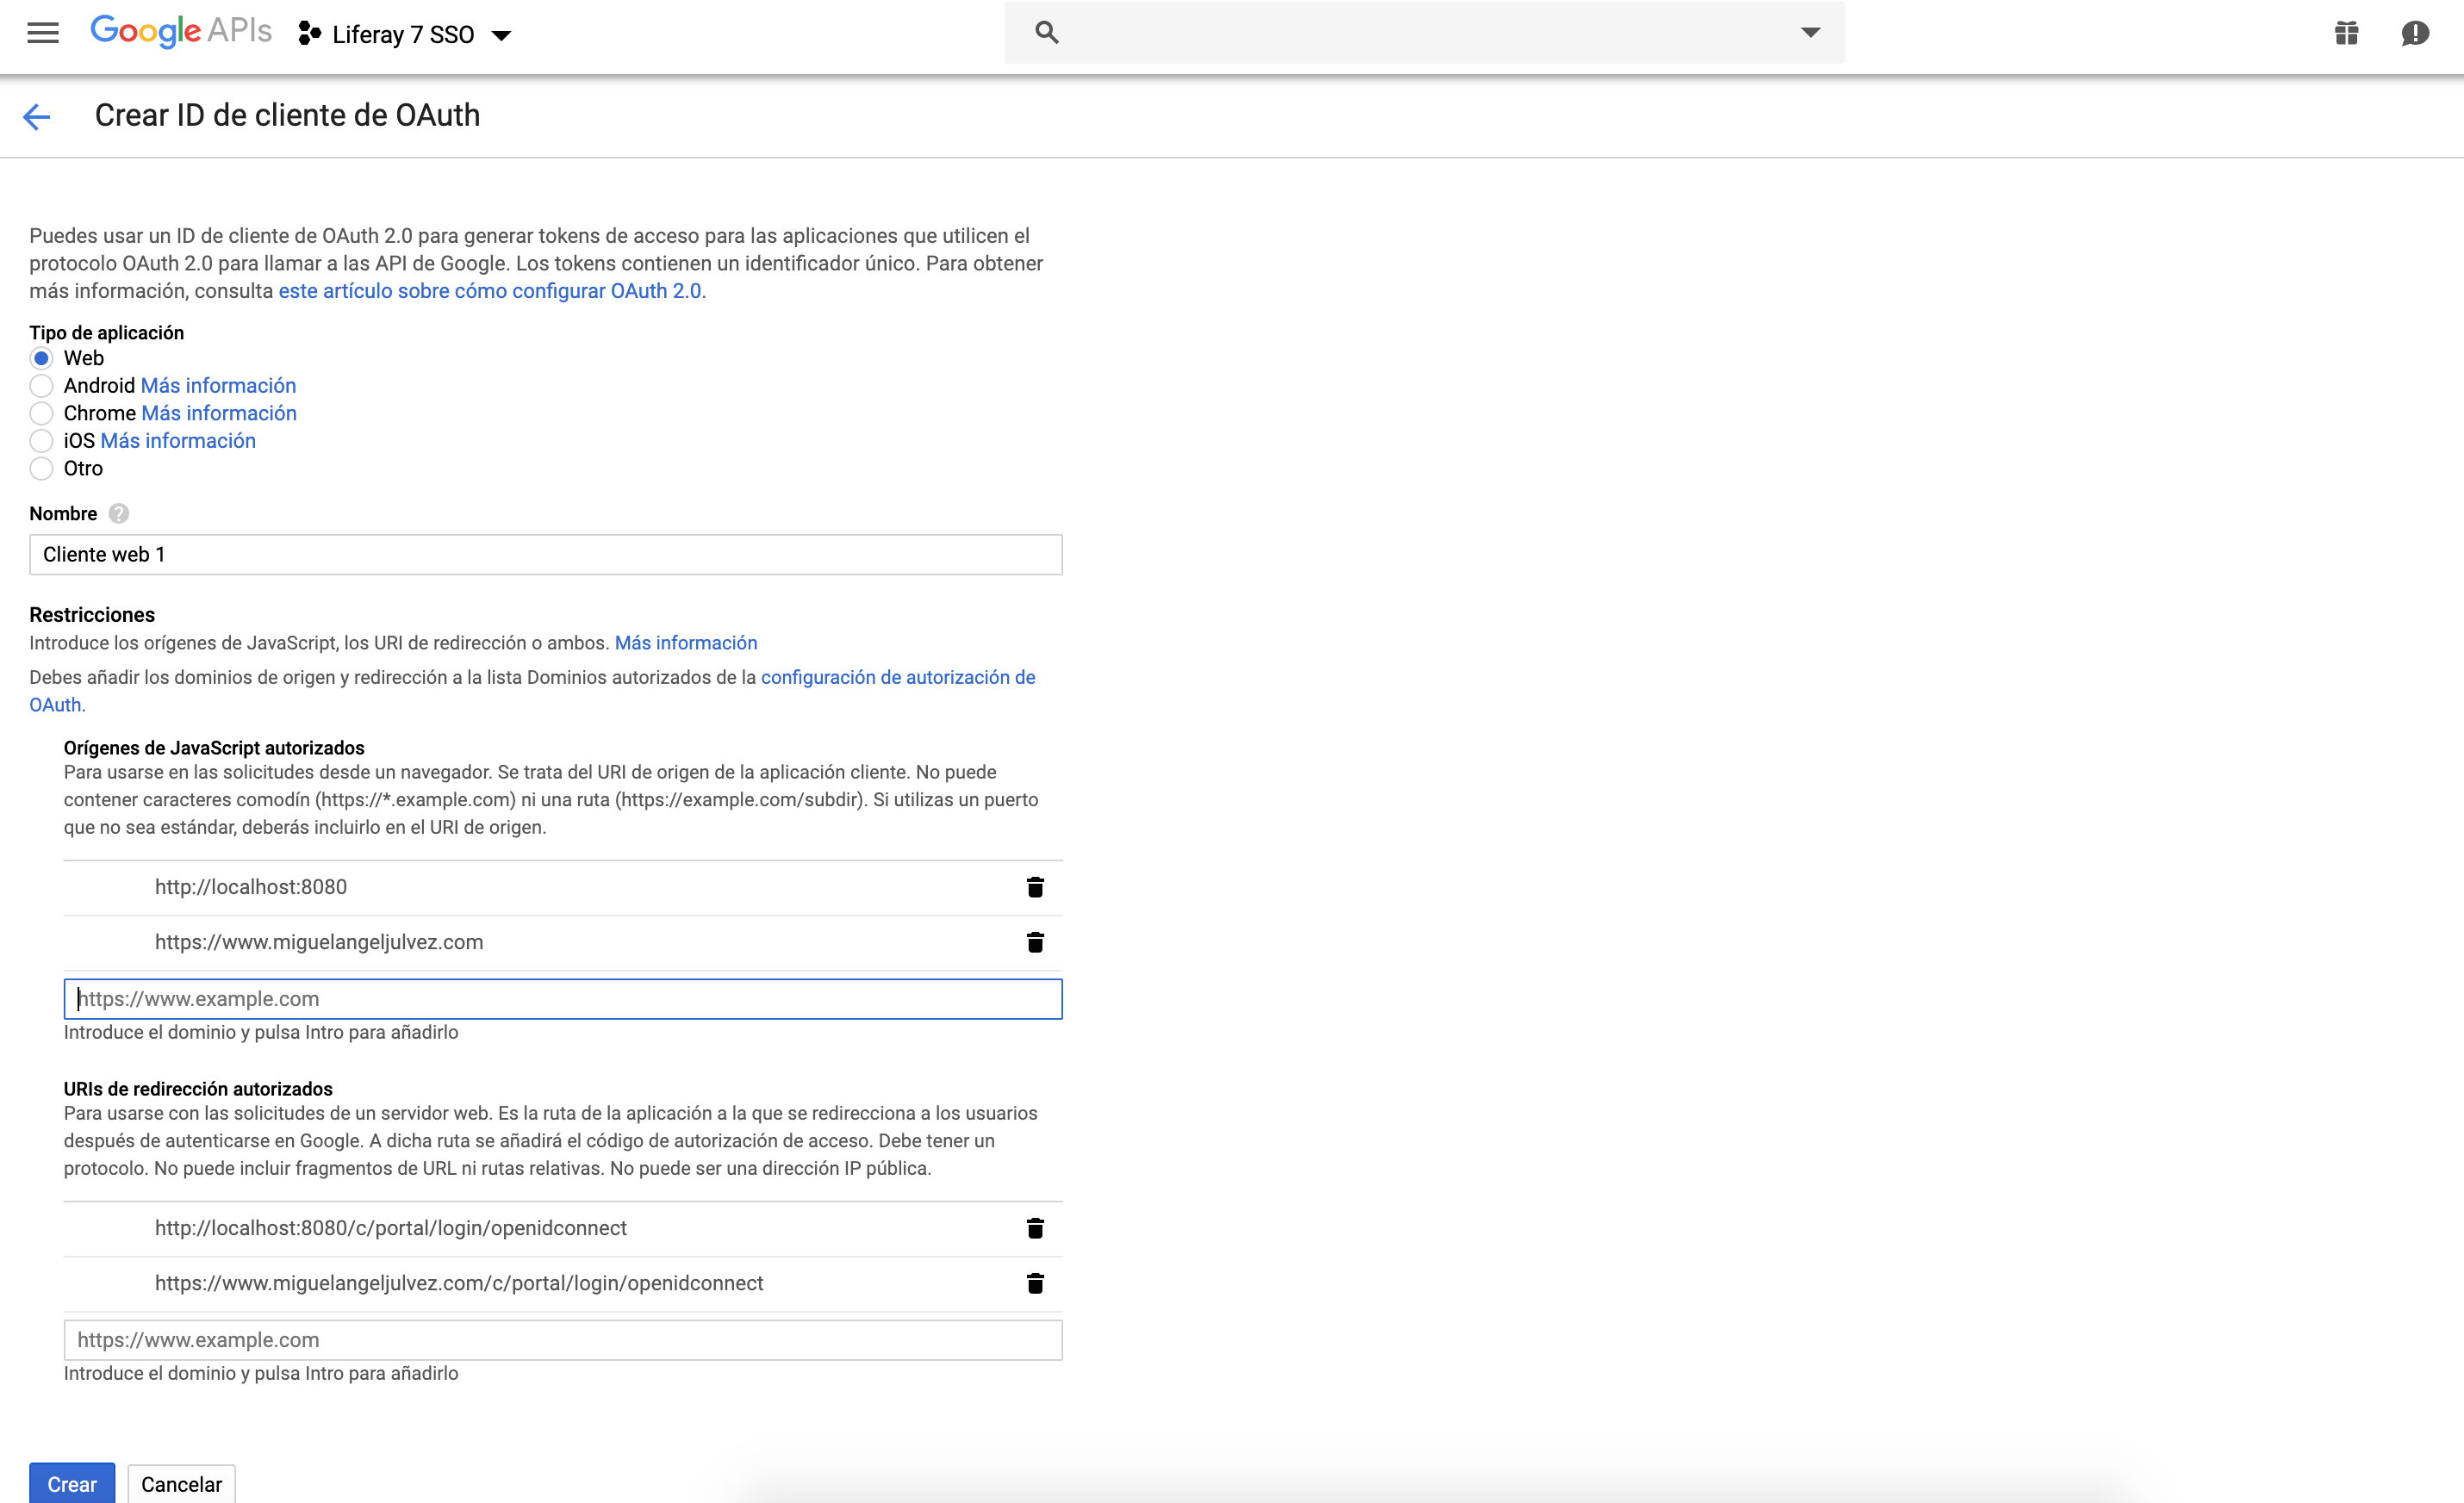Click the Tipo de aplicación label
This screenshot has height=1503, width=2464.
(107, 333)
